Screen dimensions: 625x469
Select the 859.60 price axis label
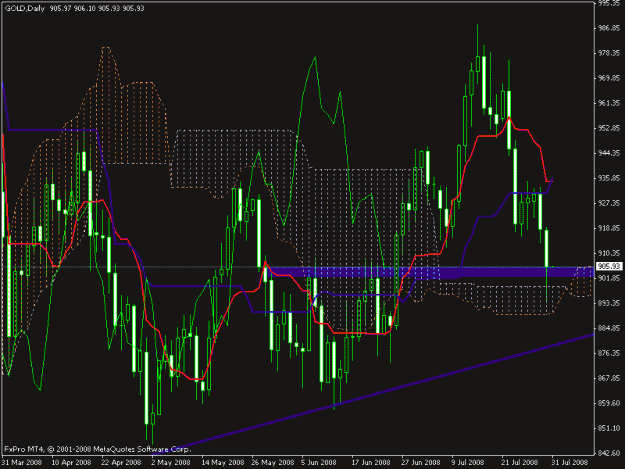[609, 403]
